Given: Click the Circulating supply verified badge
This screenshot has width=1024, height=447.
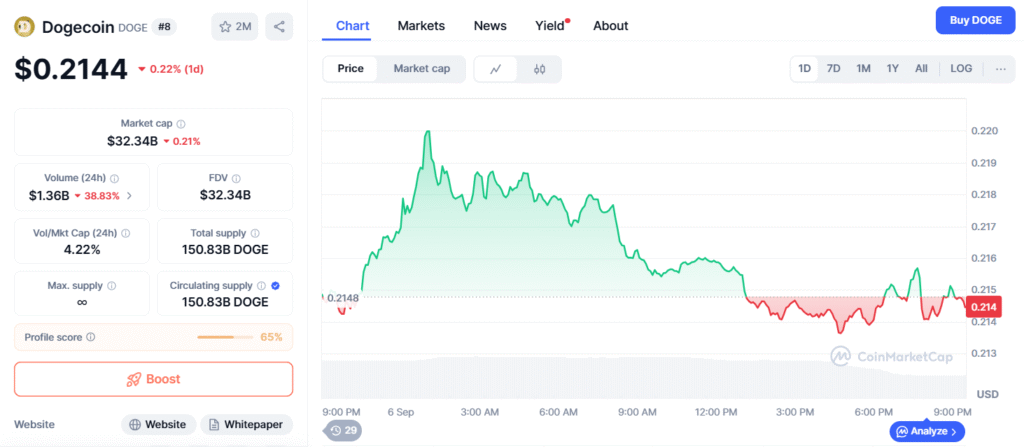Looking at the screenshot, I should click(275, 286).
